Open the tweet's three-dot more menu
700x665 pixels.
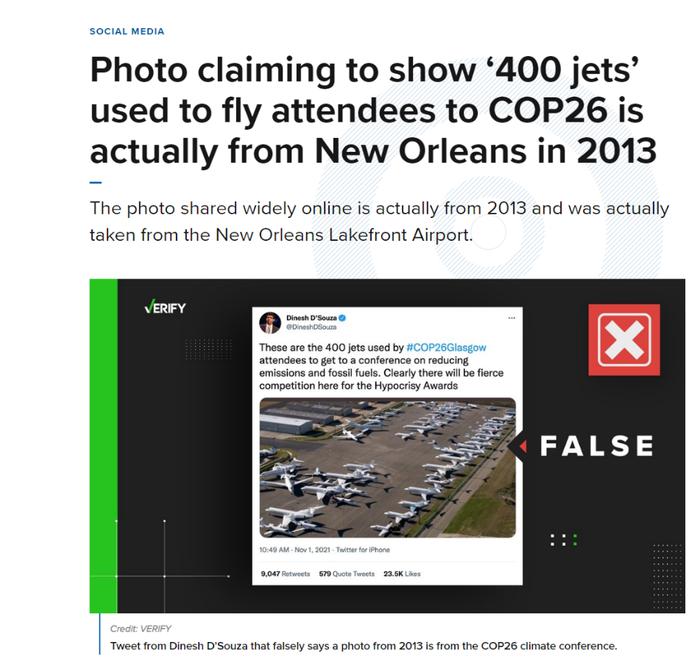pyautogui.click(x=512, y=318)
